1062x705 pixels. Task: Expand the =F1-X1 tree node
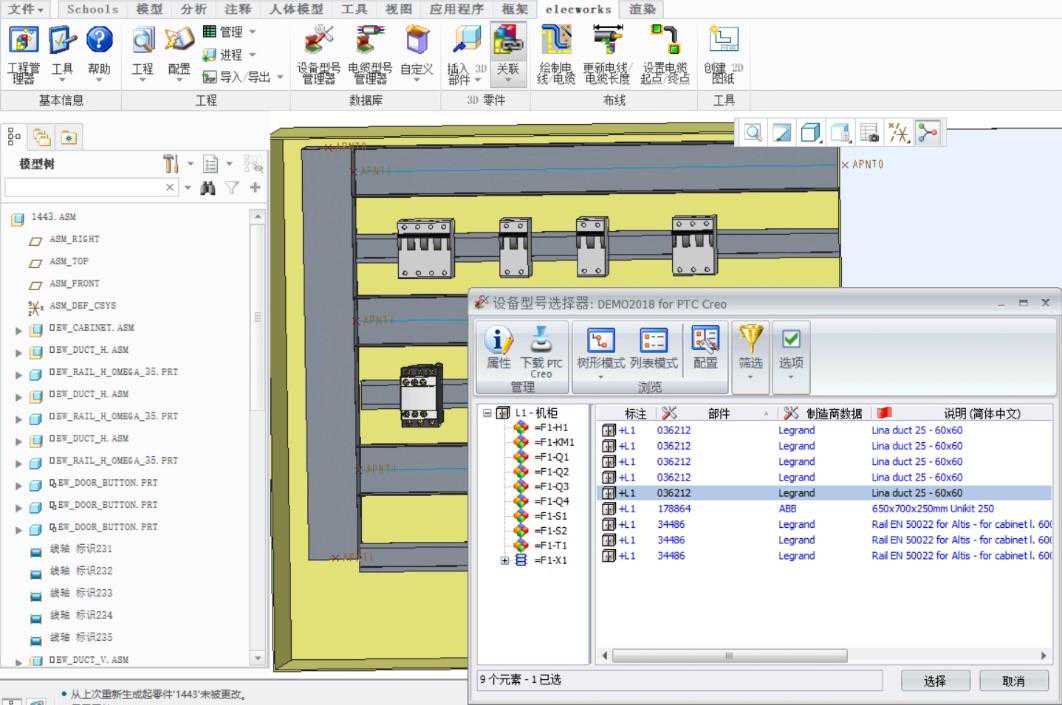(x=505, y=561)
